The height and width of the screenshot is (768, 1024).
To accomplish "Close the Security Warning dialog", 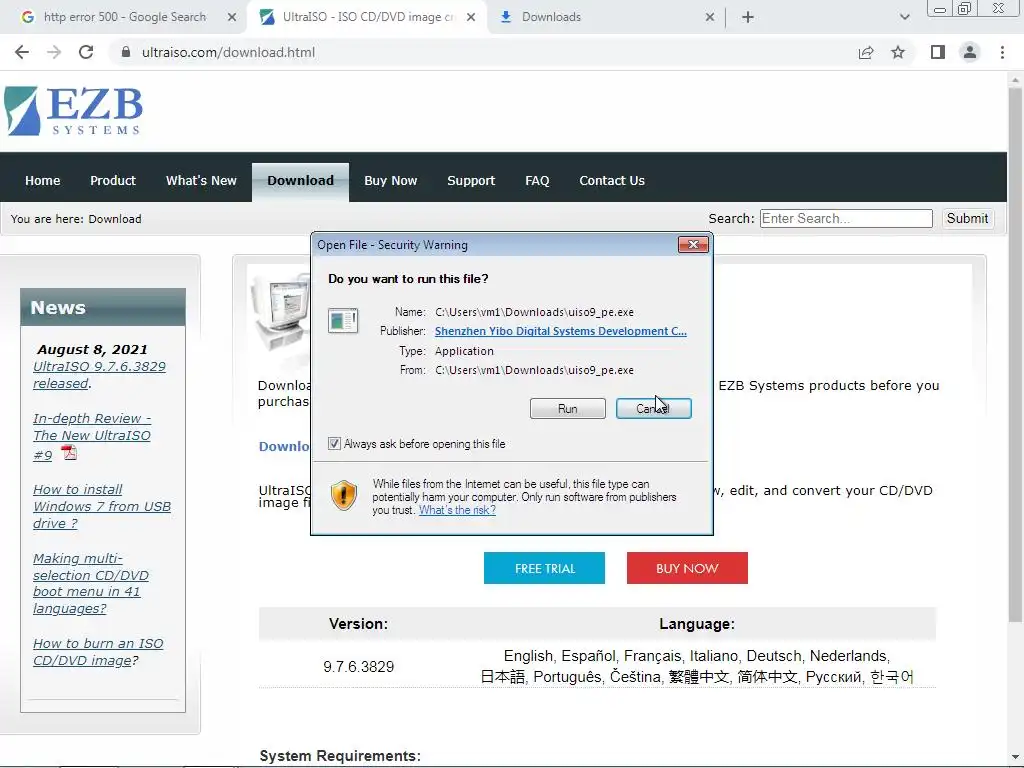I will click(693, 244).
